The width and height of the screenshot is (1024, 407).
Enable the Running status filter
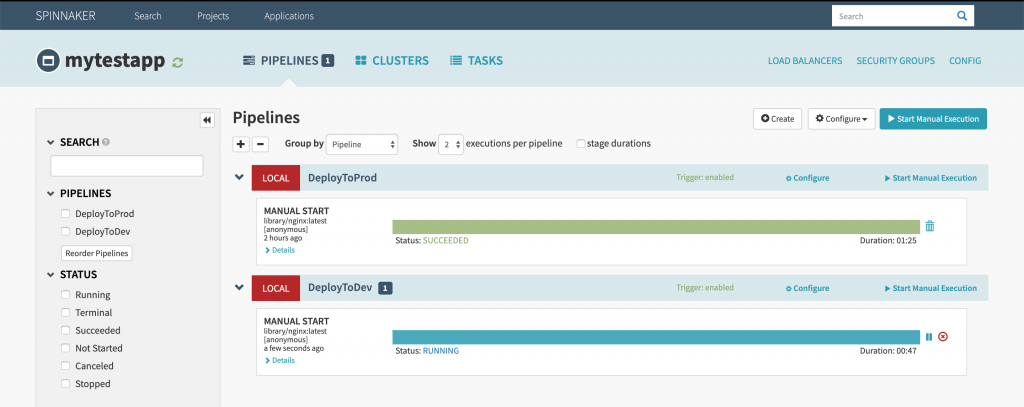[x=66, y=295]
